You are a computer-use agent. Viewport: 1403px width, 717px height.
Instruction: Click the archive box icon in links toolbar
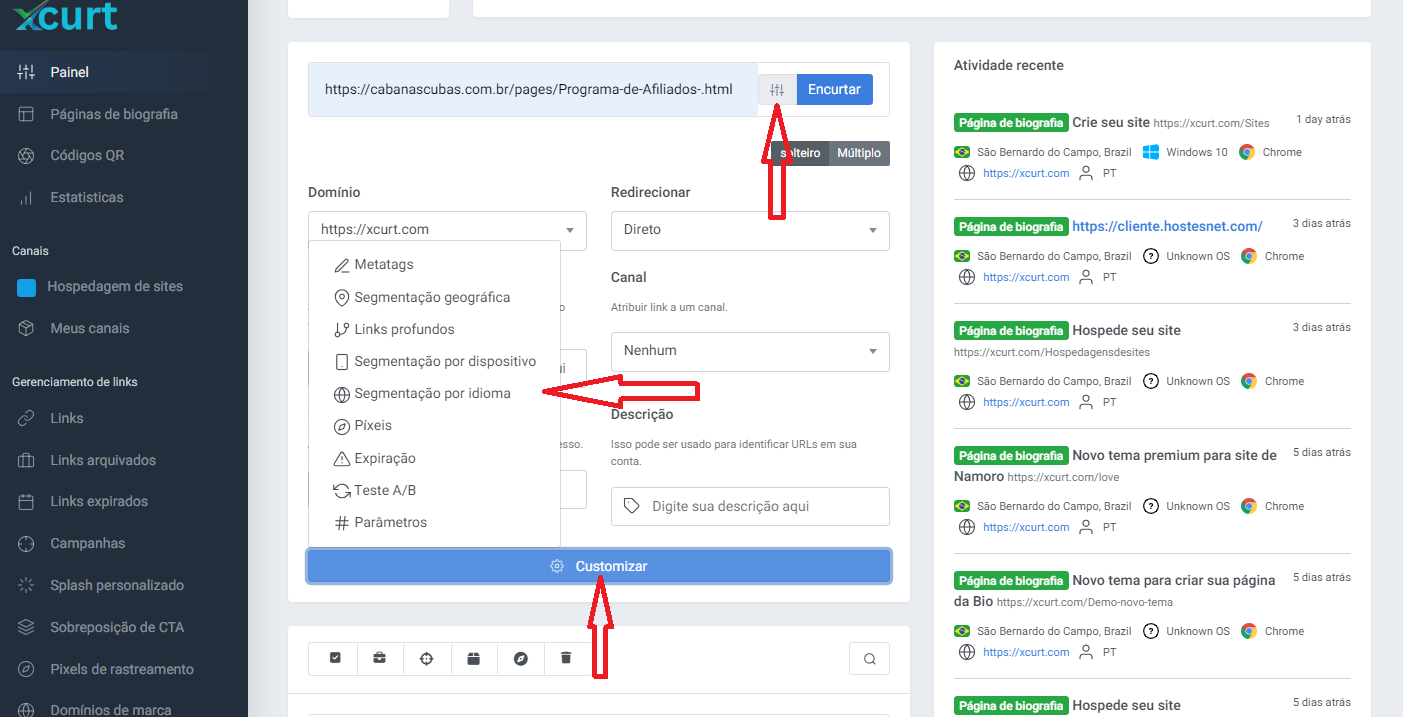click(x=474, y=658)
